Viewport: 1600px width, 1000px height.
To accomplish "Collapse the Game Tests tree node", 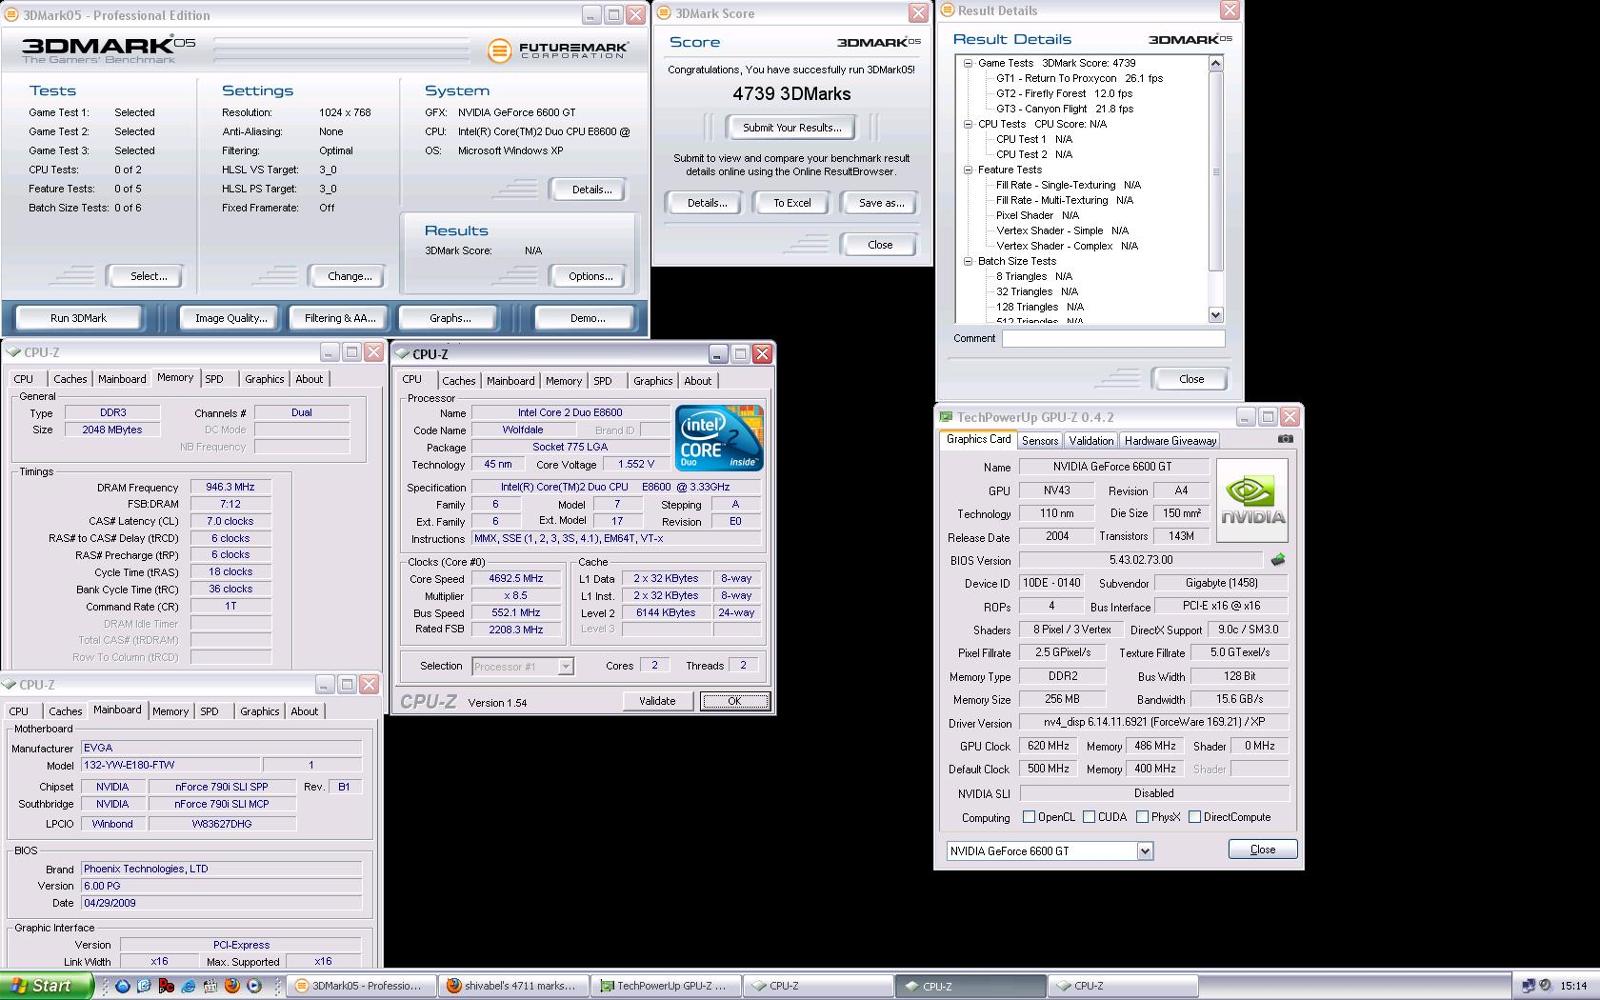I will click(x=968, y=63).
